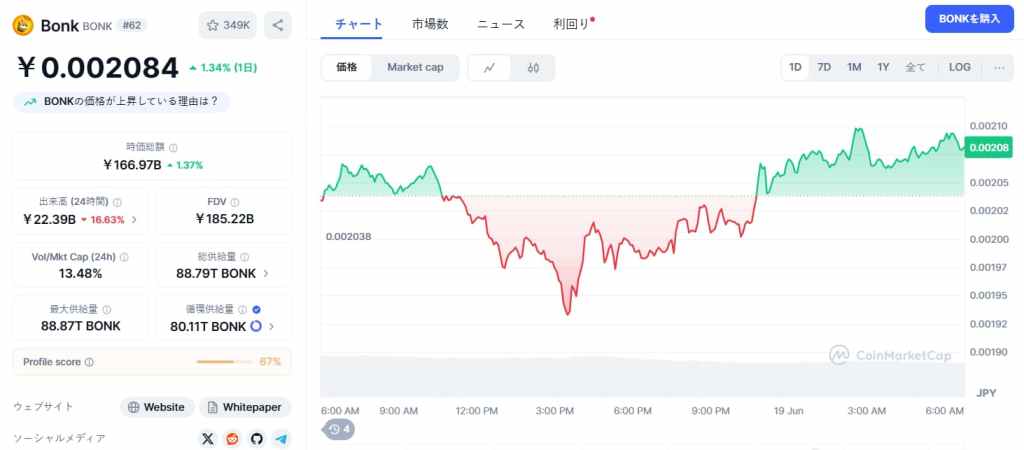1024x450 pixels.
Task: Open the GitHub repository icon
Action: 257,439
